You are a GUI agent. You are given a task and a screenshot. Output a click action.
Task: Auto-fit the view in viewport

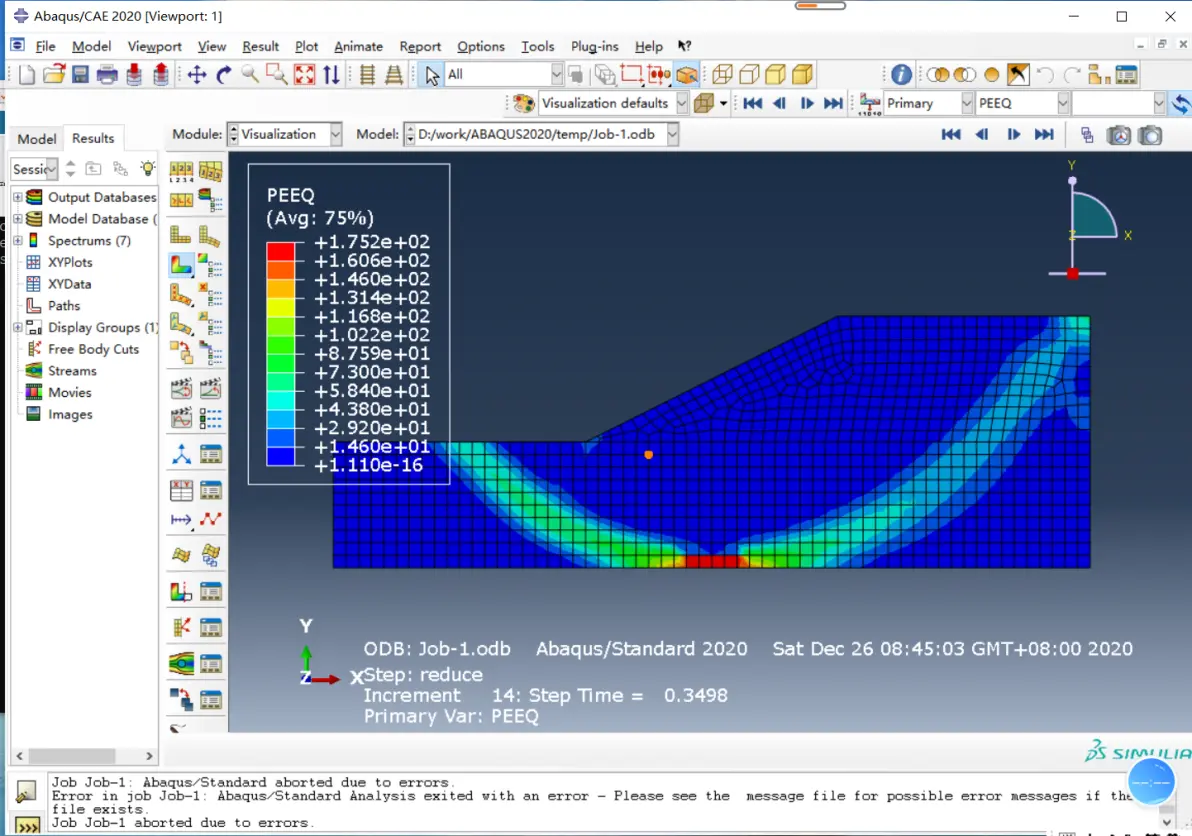click(304, 74)
